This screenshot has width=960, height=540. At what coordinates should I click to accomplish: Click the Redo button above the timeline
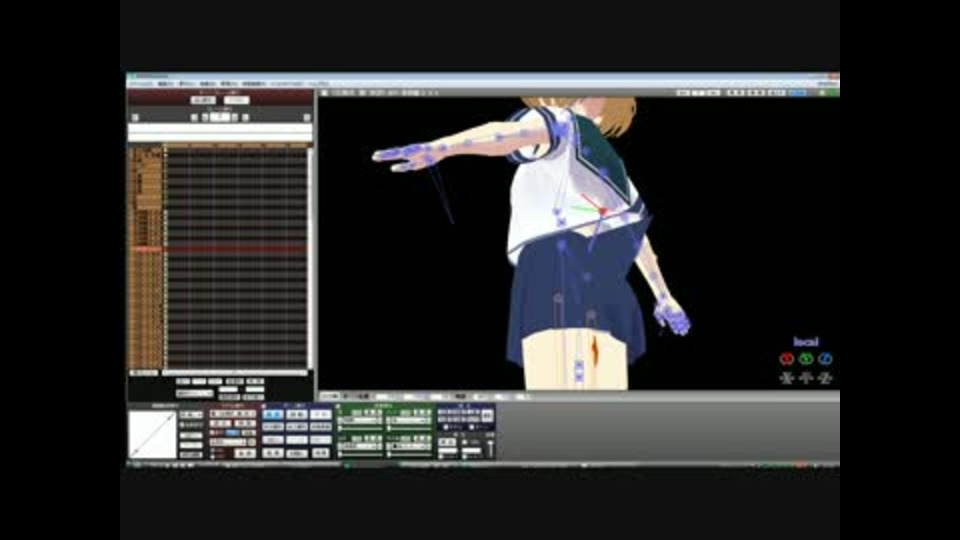[x=237, y=100]
